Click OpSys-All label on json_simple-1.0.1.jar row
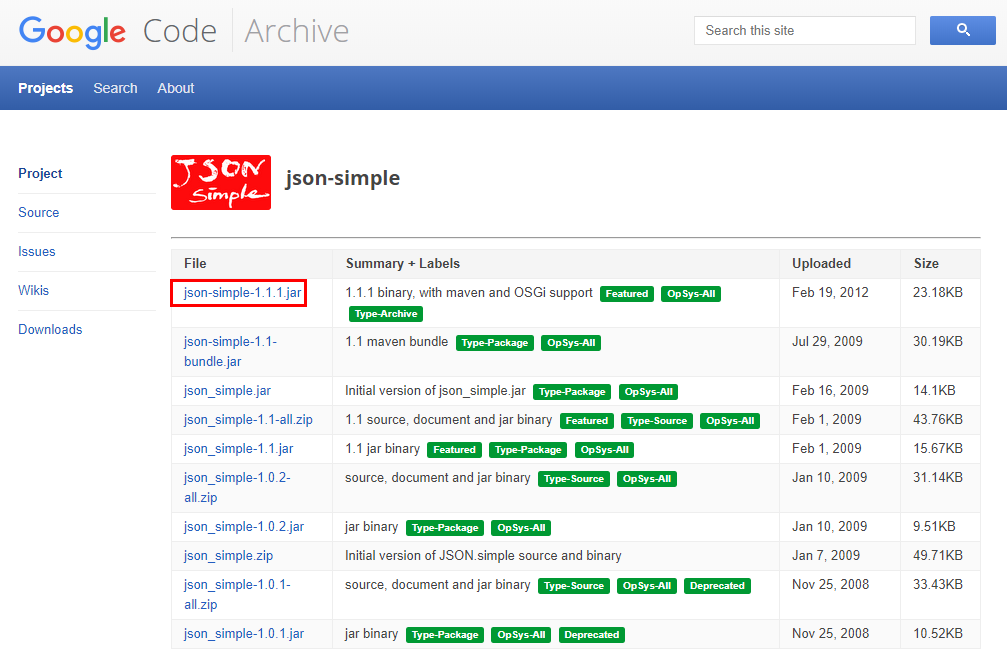 click(x=521, y=634)
